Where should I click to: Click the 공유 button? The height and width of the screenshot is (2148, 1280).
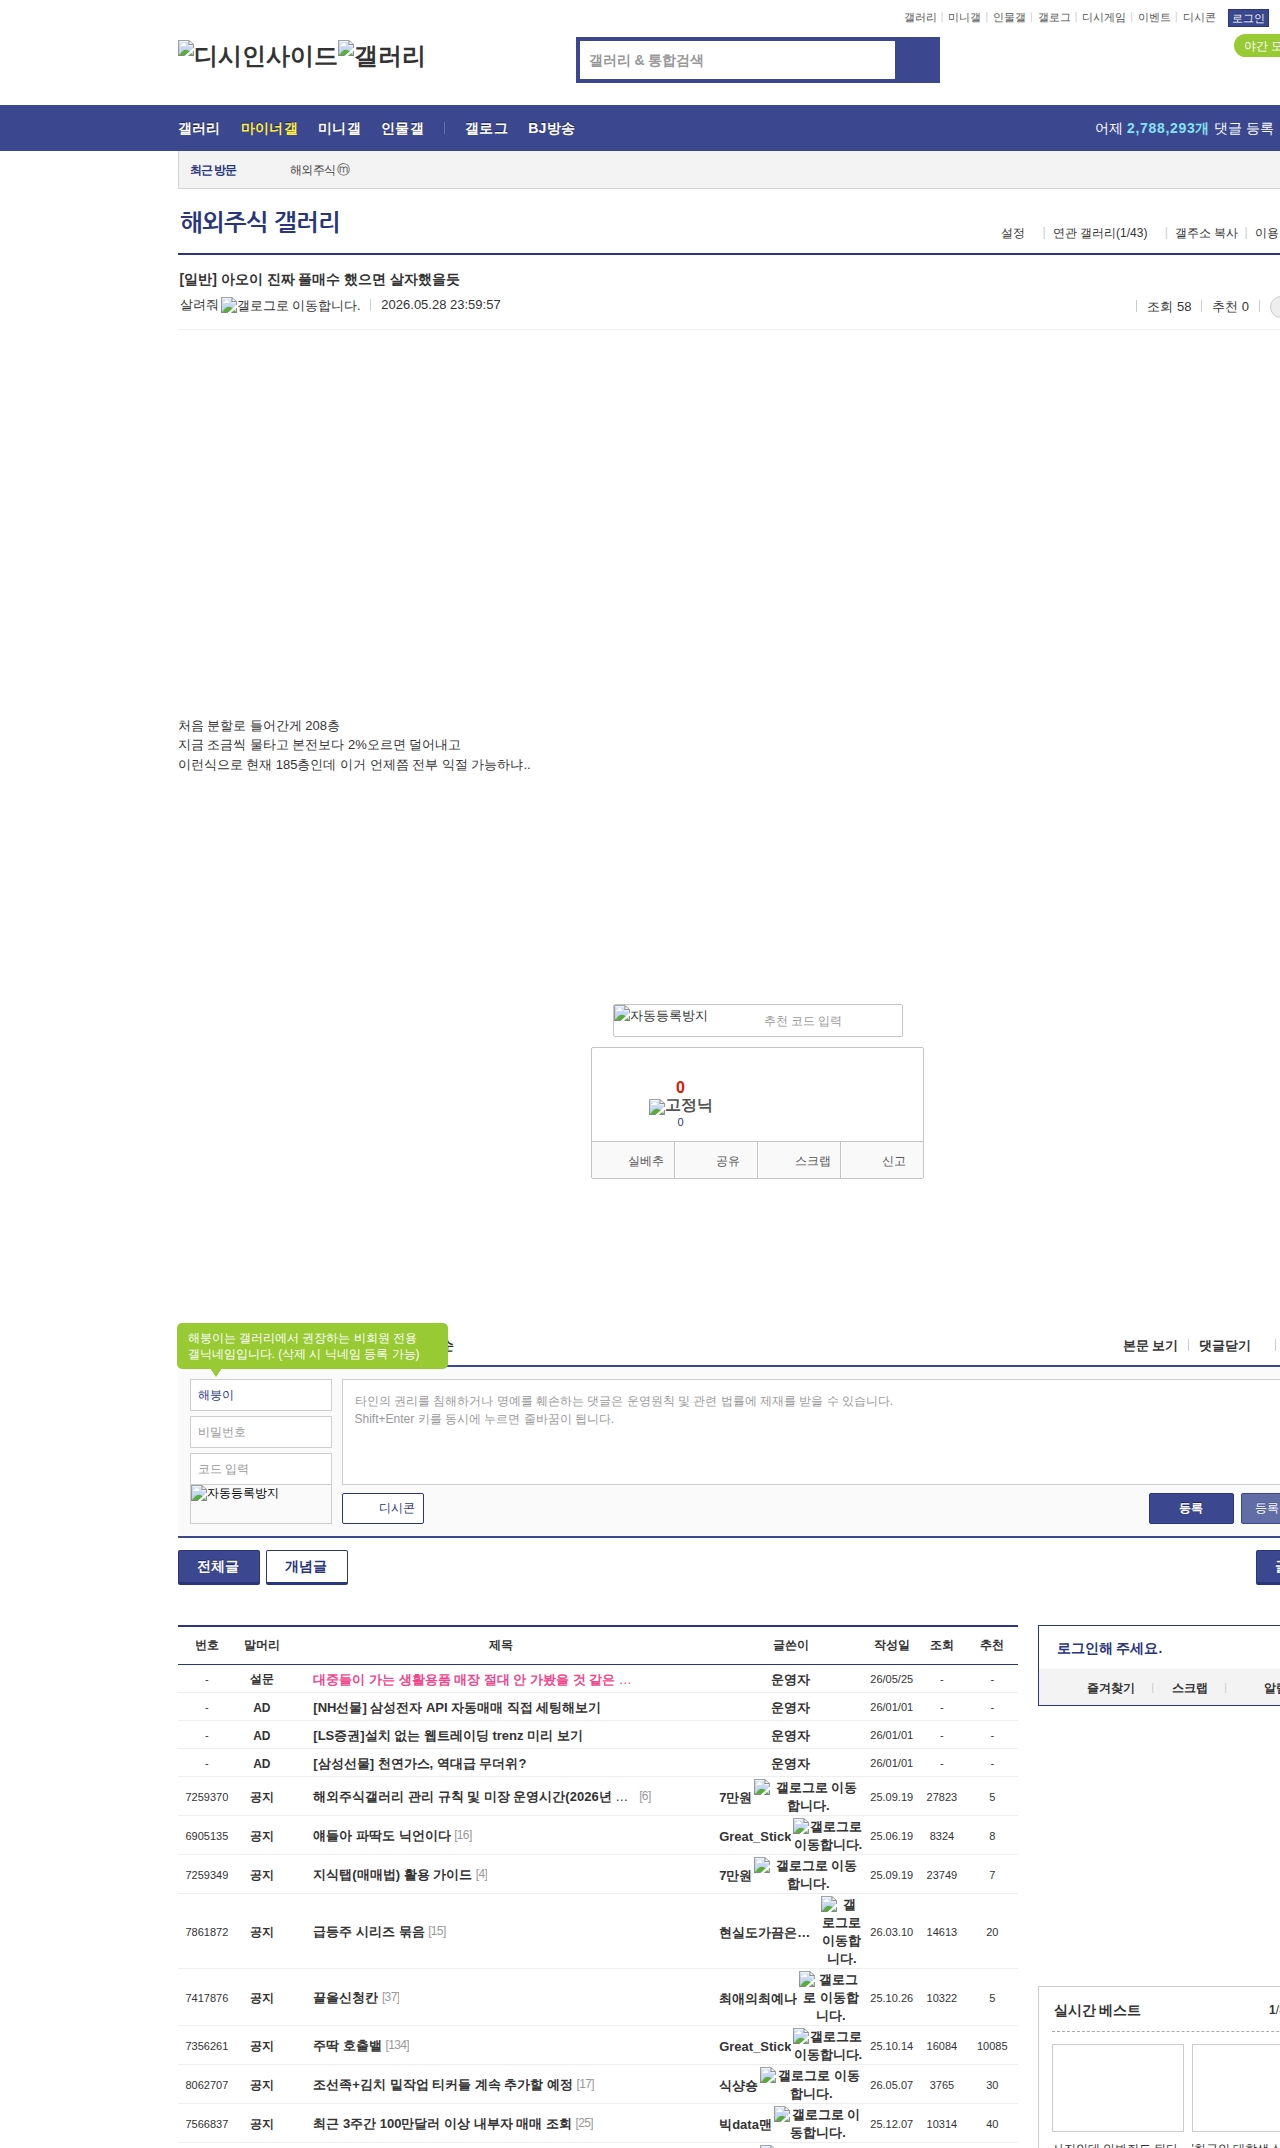716,1161
